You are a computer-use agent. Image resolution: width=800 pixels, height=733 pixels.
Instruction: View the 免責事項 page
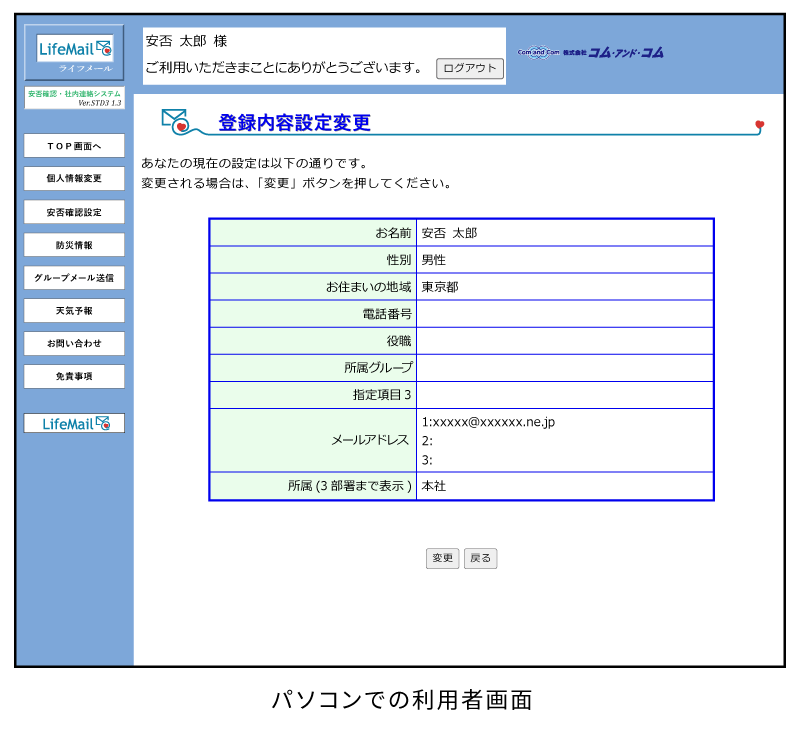point(73,377)
